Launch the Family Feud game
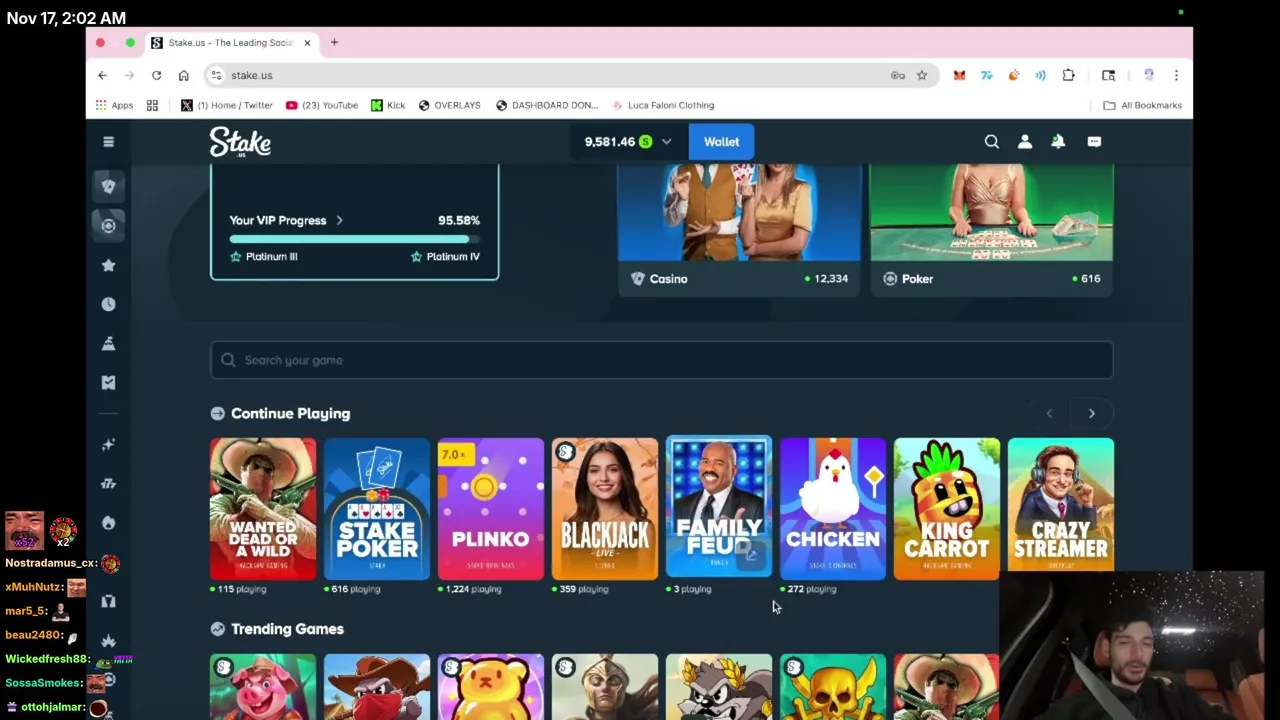The height and width of the screenshot is (720, 1280). [x=719, y=507]
